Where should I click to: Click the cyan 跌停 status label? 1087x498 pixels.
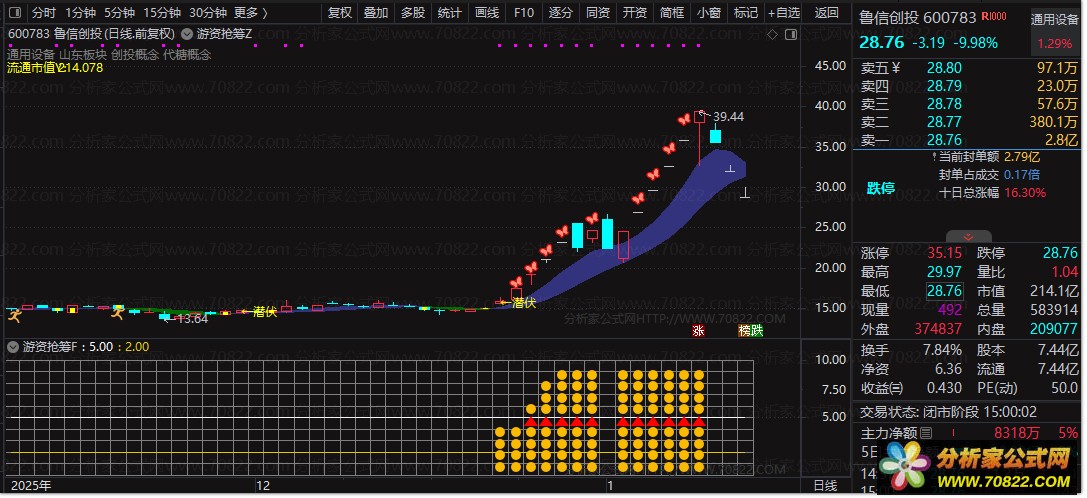pos(880,189)
